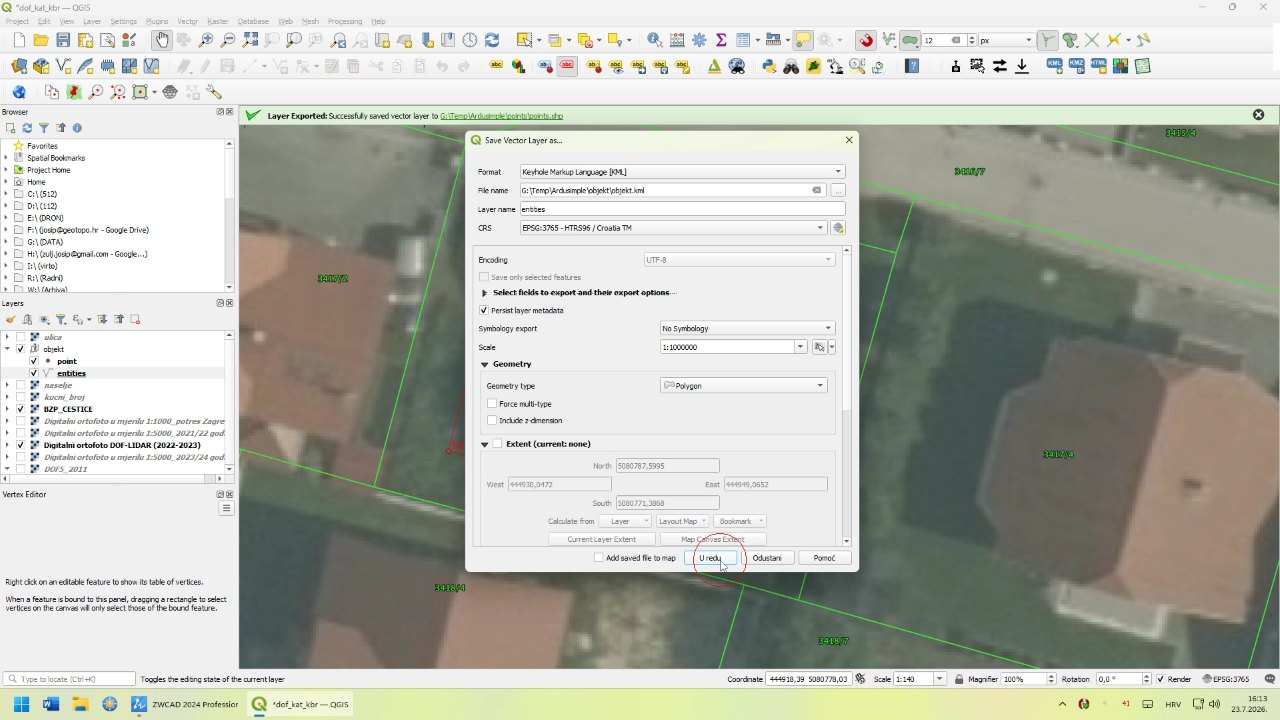
Task: Click the Save Project floppy icon
Action: (x=63, y=40)
